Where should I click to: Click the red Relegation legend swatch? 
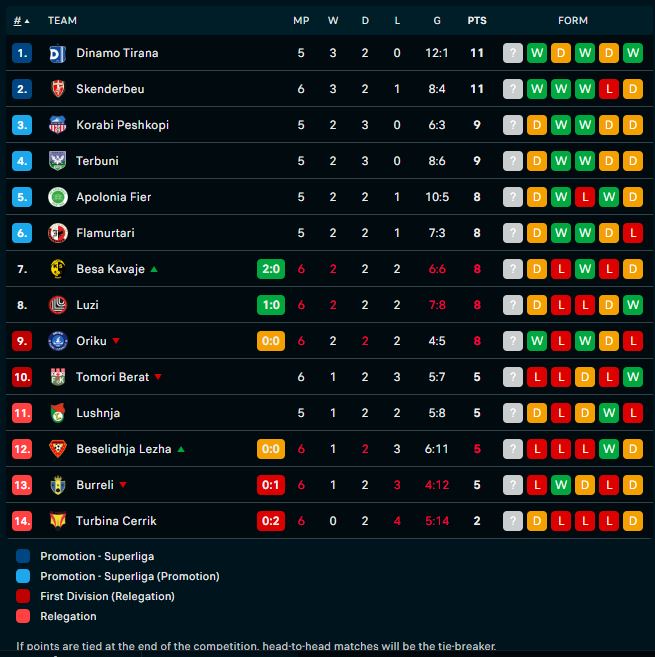pos(24,616)
